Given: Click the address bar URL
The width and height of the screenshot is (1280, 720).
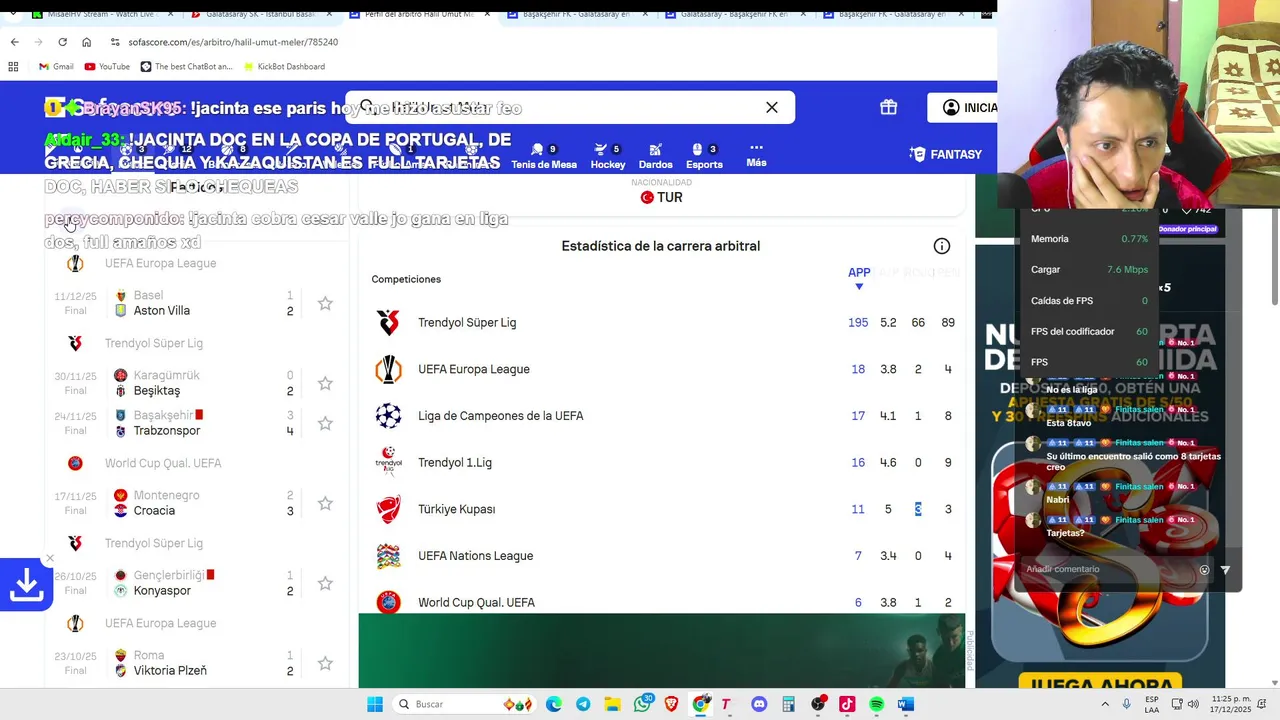Looking at the screenshot, I should [x=232, y=42].
